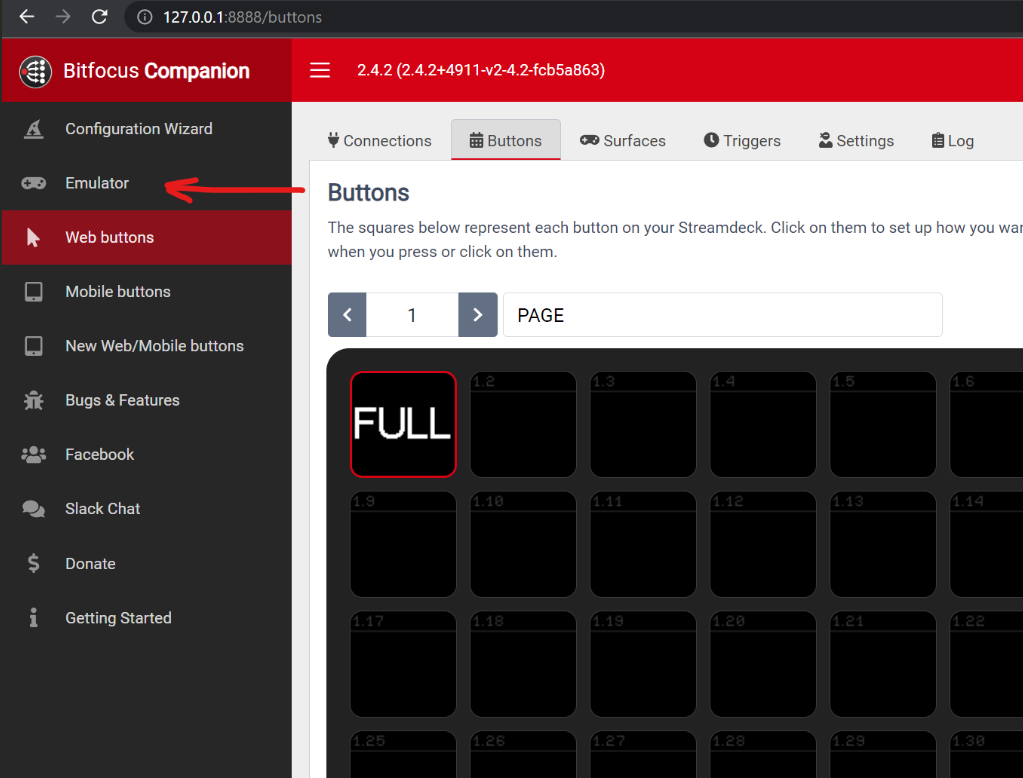
Task: Open the Slack Chat sidebar link
Action: (147, 509)
